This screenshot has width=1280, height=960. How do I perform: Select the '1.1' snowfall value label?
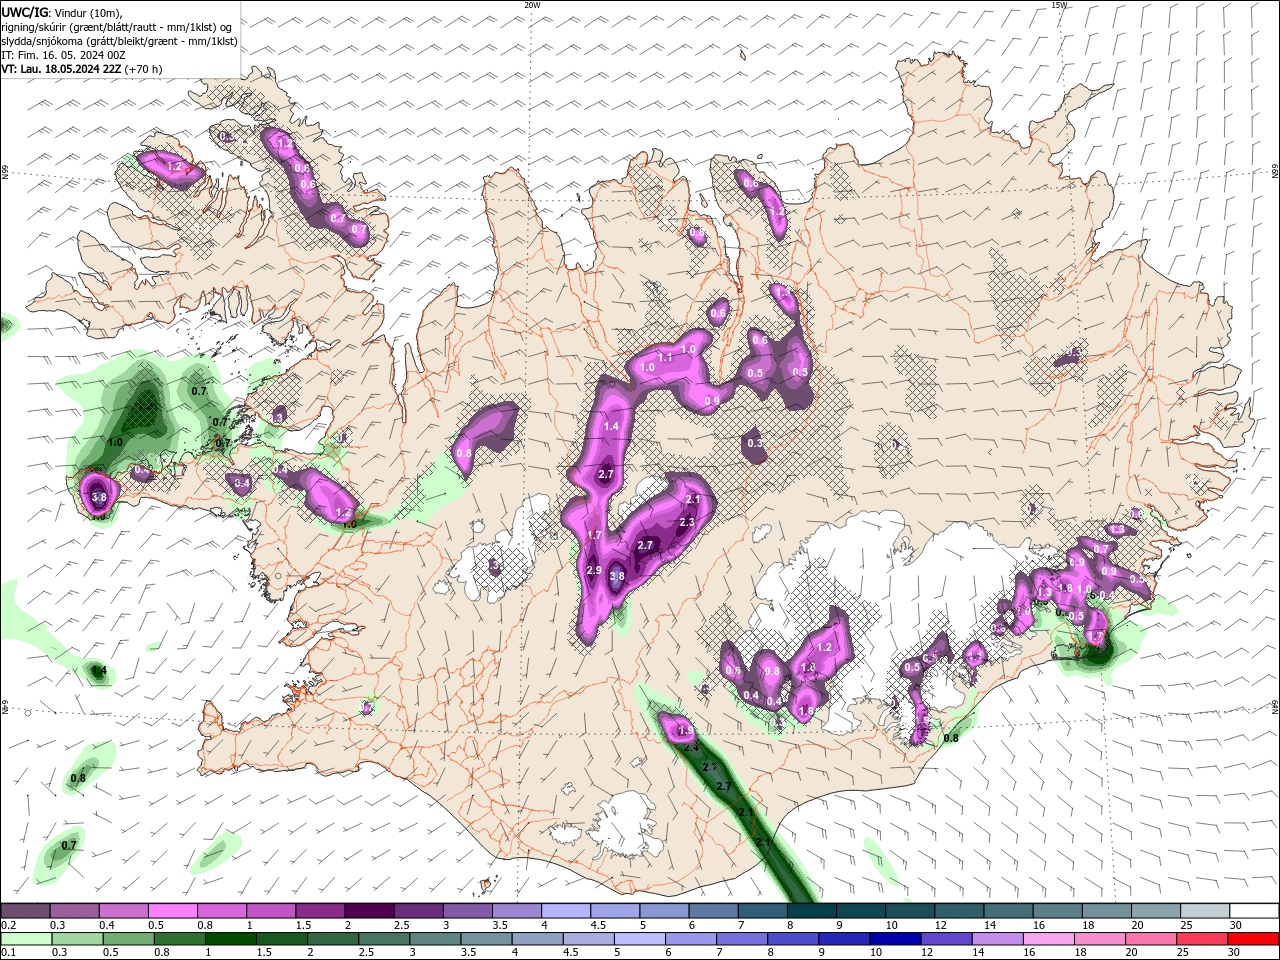click(x=665, y=357)
